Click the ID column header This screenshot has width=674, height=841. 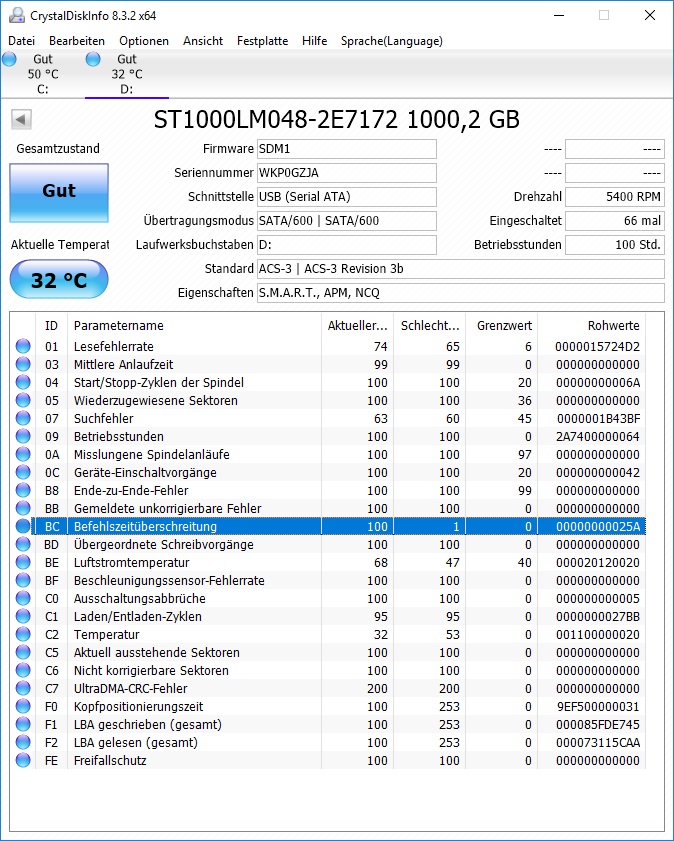click(x=51, y=326)
